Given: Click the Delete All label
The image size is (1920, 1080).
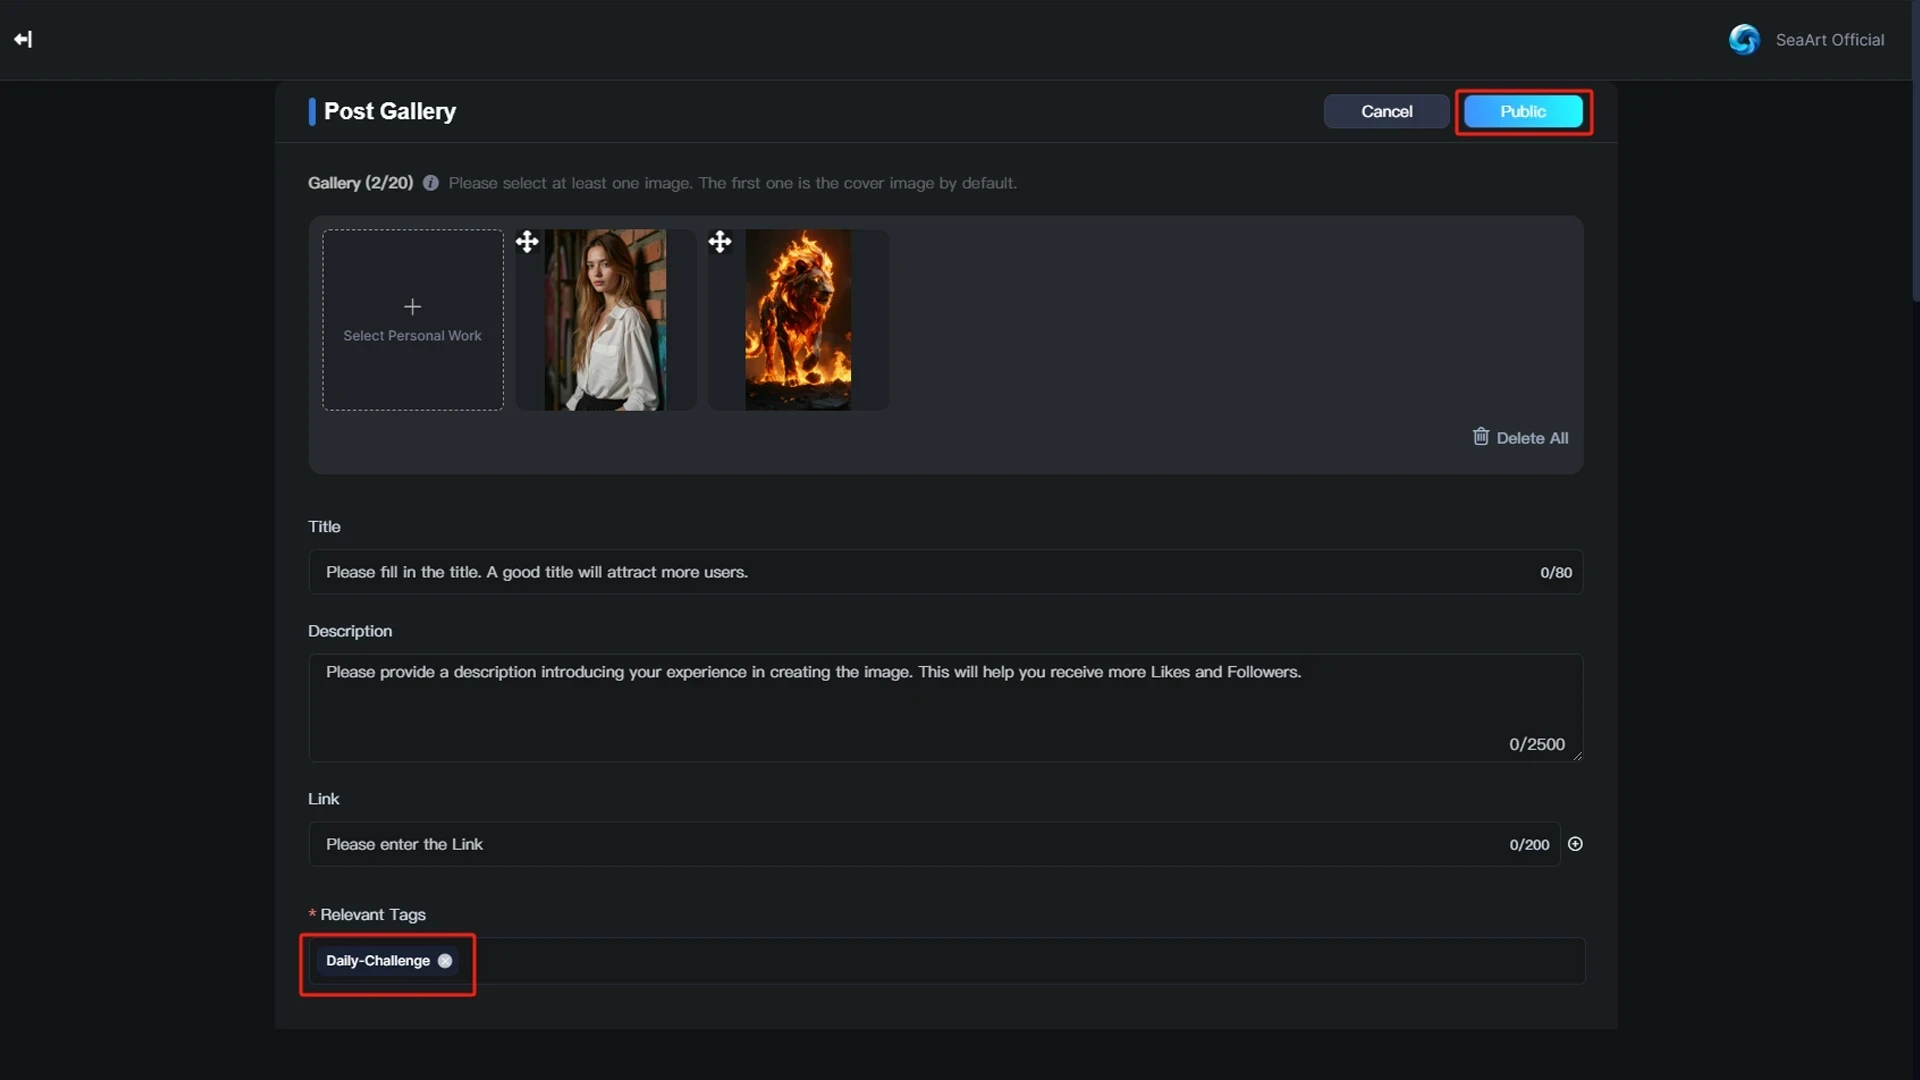Looking at the screenshot, I should 1532,438.
